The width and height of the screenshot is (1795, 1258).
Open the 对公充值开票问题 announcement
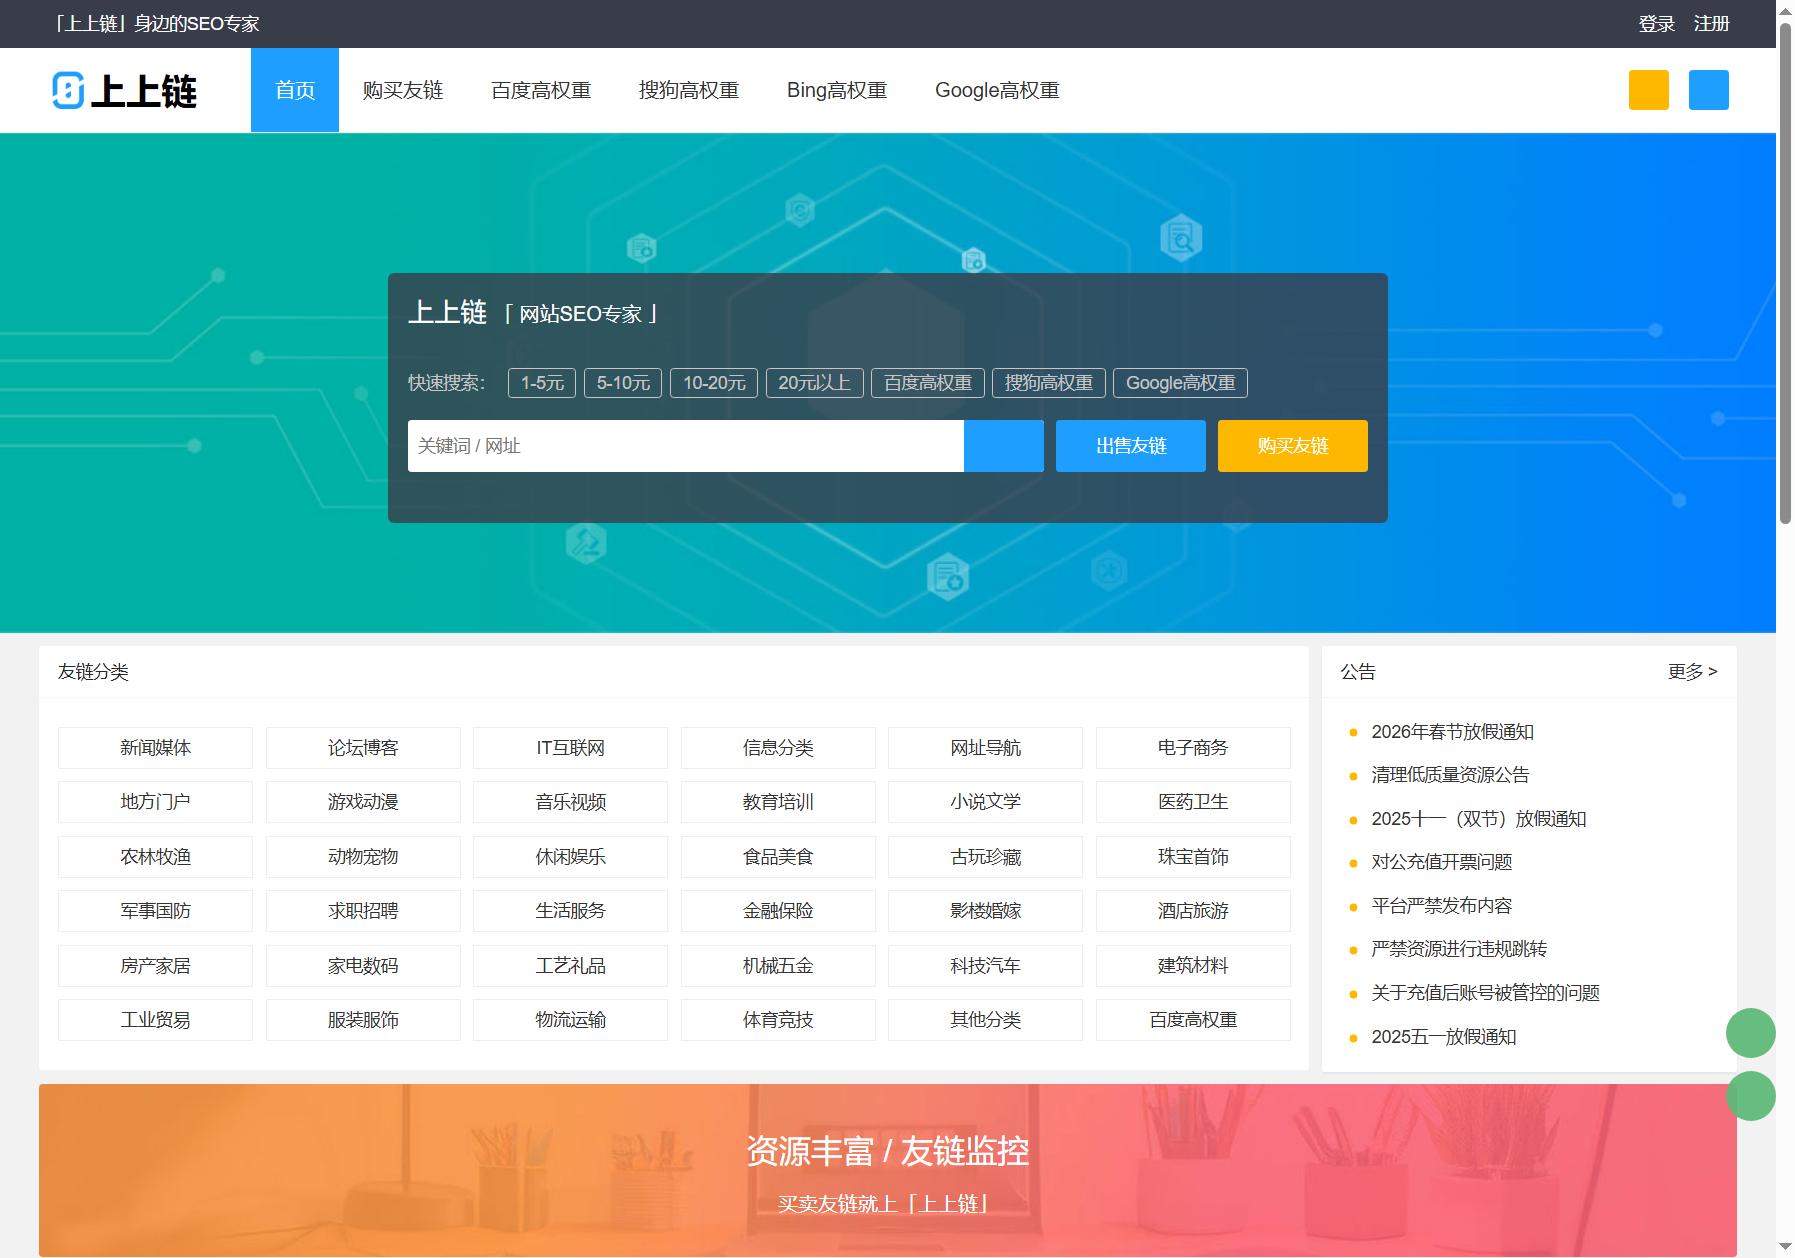click(1441, 862)
